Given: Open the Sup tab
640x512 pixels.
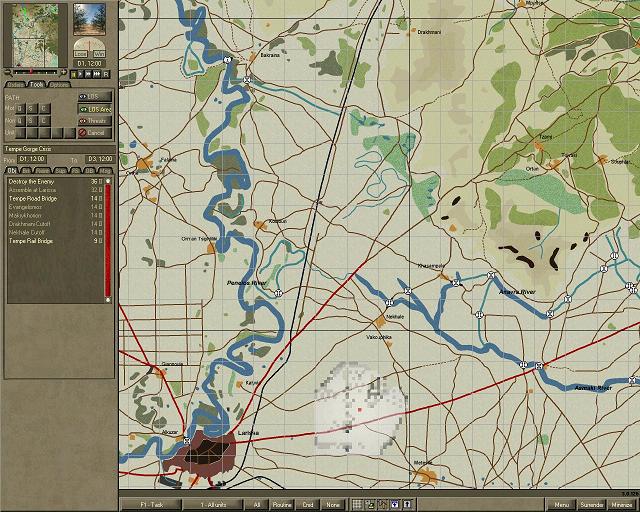Looking at the screenshot, I should [x=60, y=171].
